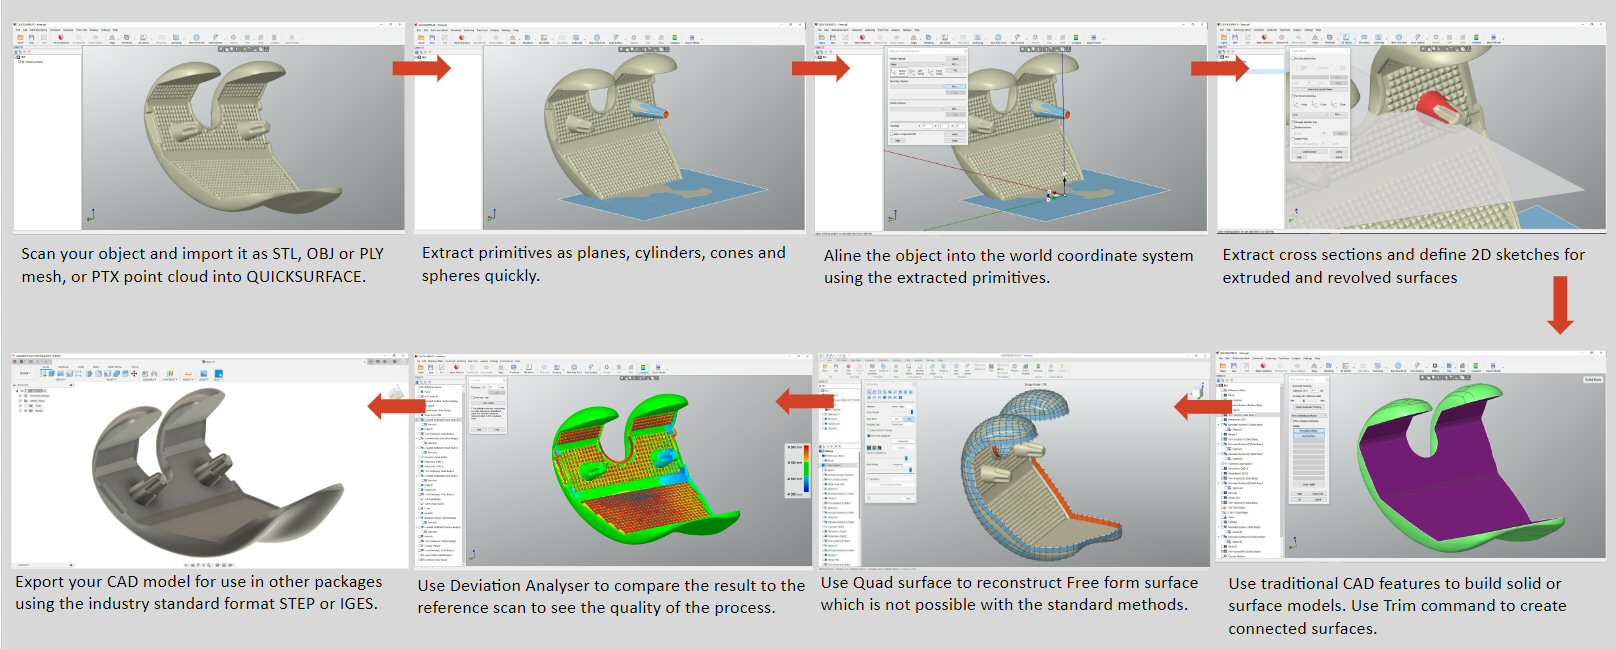This screenshot has width=1615, height=649.
Task: Open File menu in scan-import window
Action: click(18, 30)
